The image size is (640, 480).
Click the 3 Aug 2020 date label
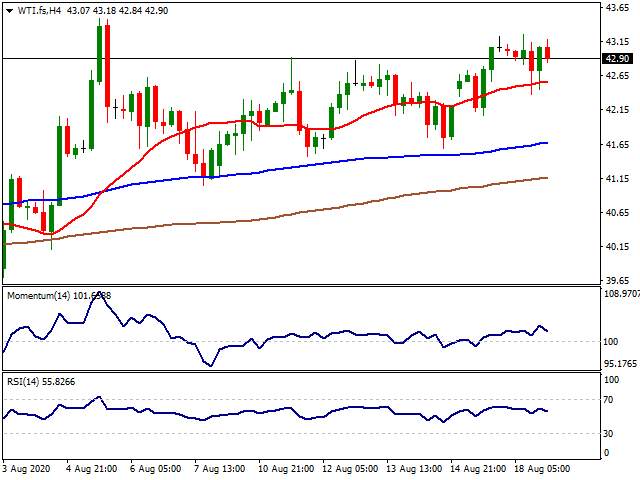27,468
